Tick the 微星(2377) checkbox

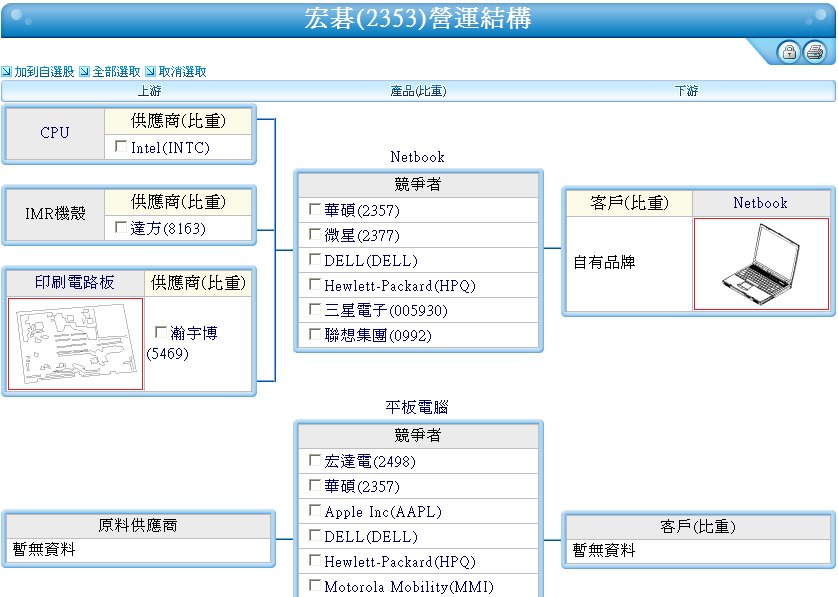(x=315, y=234)
